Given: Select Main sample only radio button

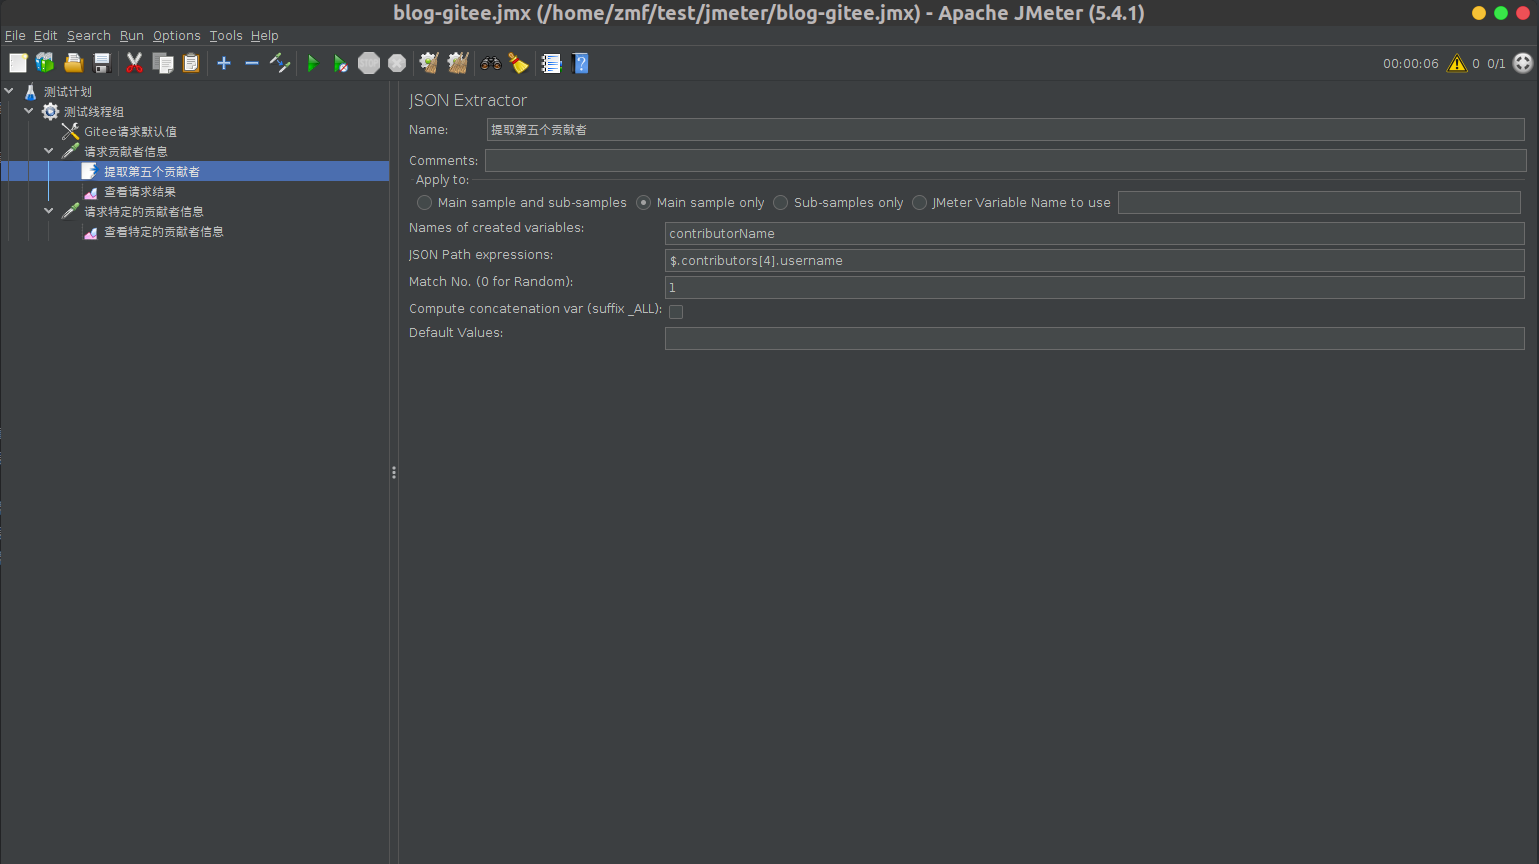Looking at the screenshot, I should coord(644,202).
